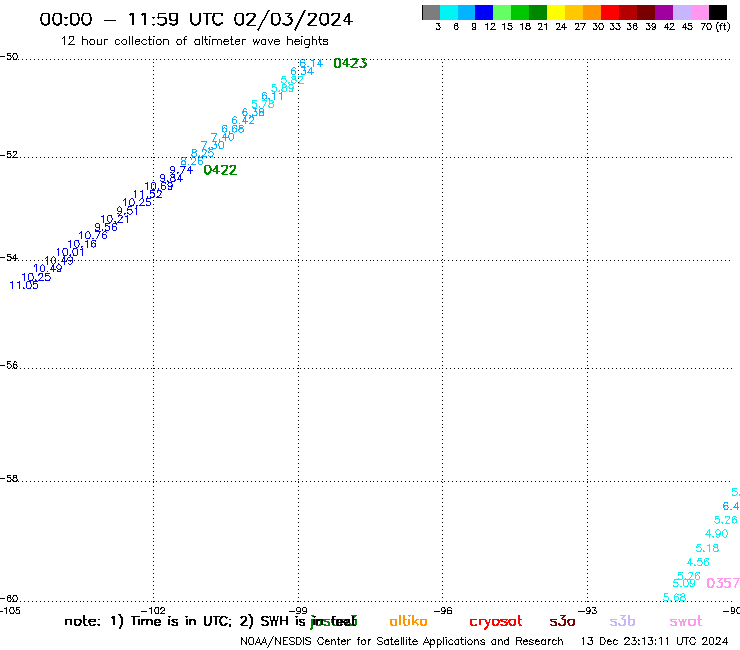Click the wave height value '9.74'
Image resolution: width=740 pixels, height=650 pixels.
pyautogui.click(x=181, y=170)
